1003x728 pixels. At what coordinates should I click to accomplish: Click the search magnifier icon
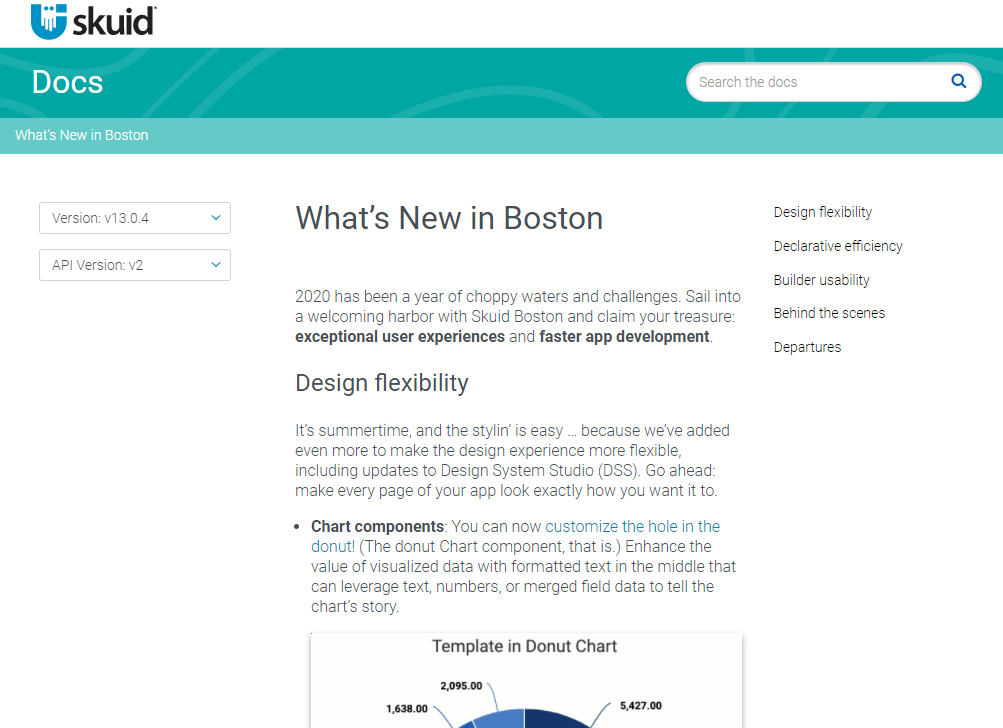pos(958,81)
